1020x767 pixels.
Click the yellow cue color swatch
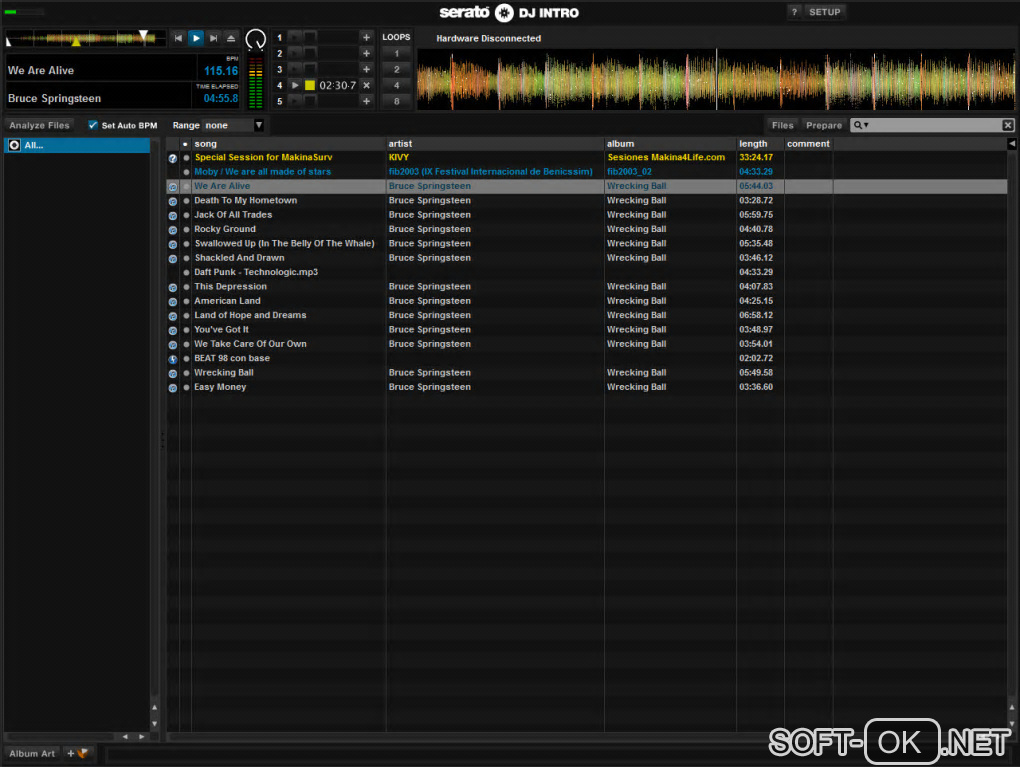310,85
